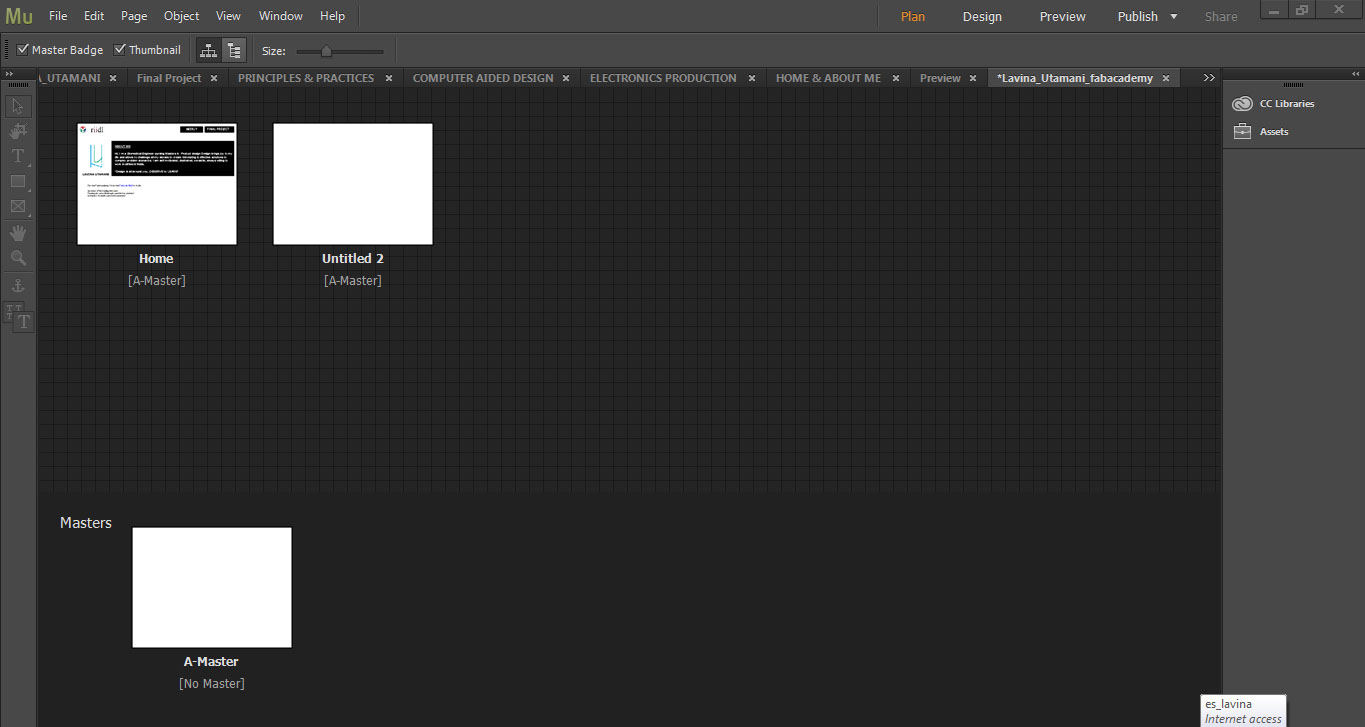The width and height of the screenshot is (1365, 727).
Task: Close the Preview document tab
Action: (973, 78)
